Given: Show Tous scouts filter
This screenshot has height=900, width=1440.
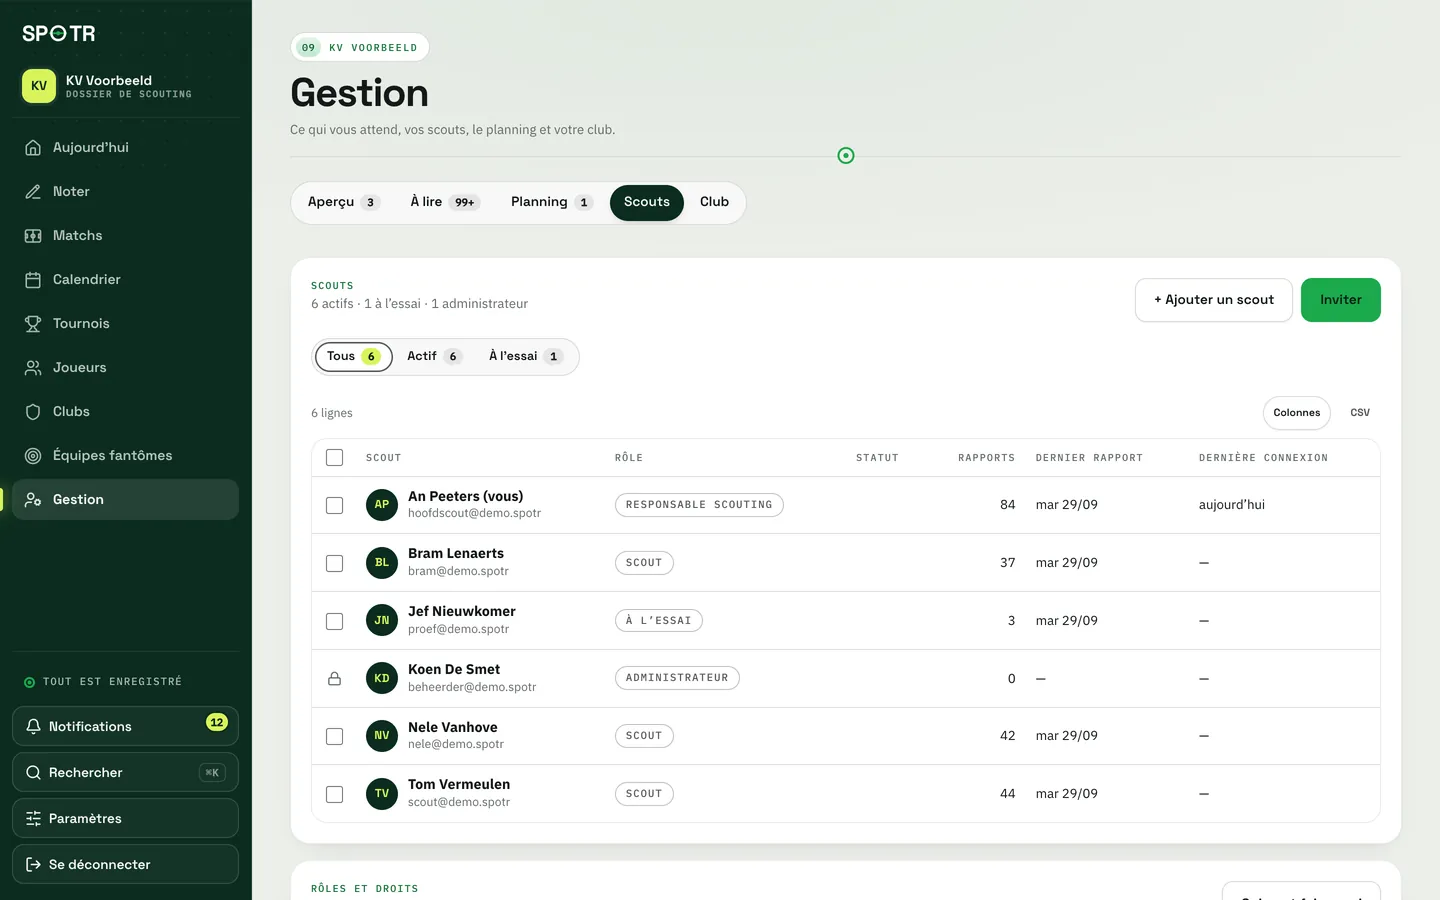Looking at the screenshot, I should [353, 356].
